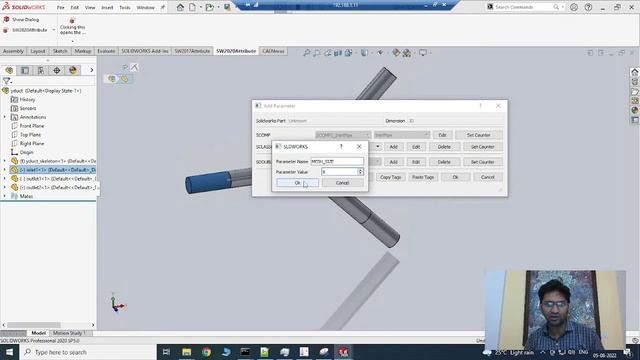640x360 pixels.
Task: Open the second SCOMP dropdown
Action: 402,135
